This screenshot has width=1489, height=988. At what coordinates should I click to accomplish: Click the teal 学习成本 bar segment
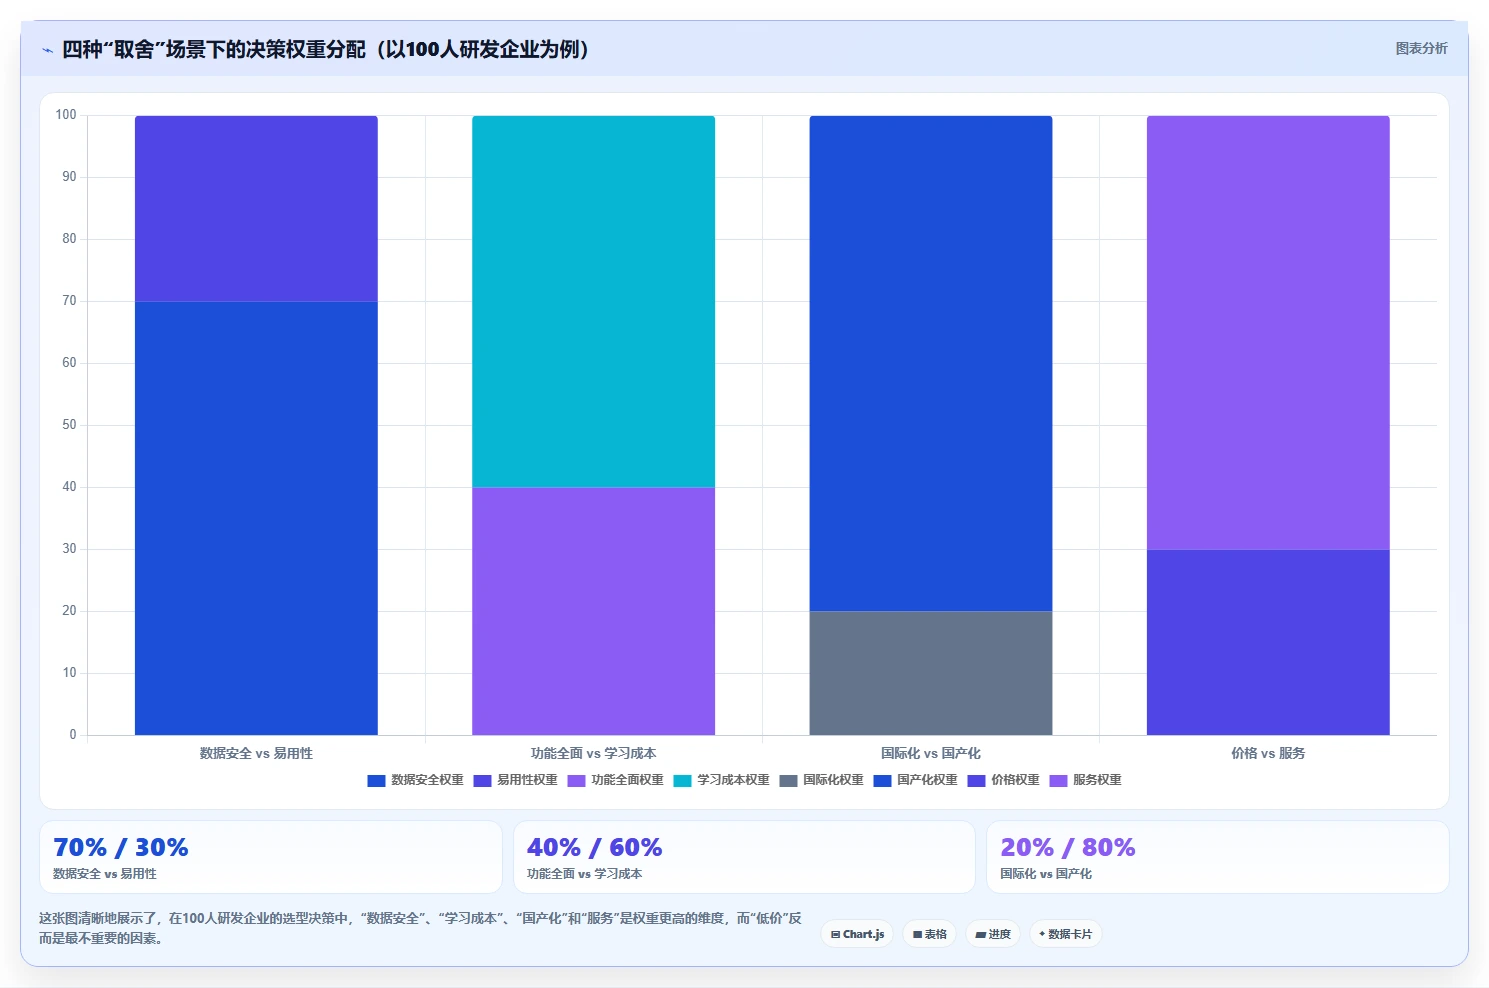593,301
